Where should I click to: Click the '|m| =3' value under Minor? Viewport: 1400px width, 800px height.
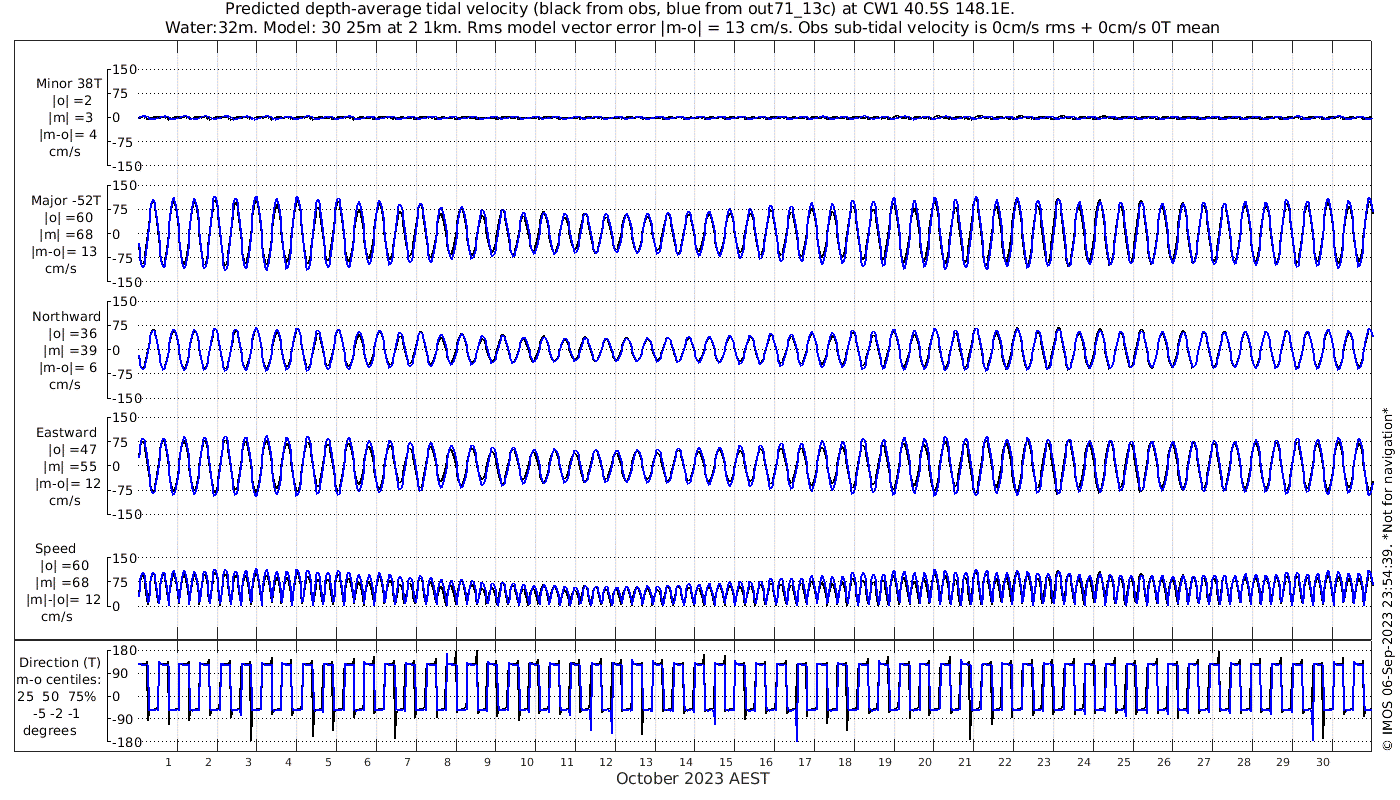(72, 118)
